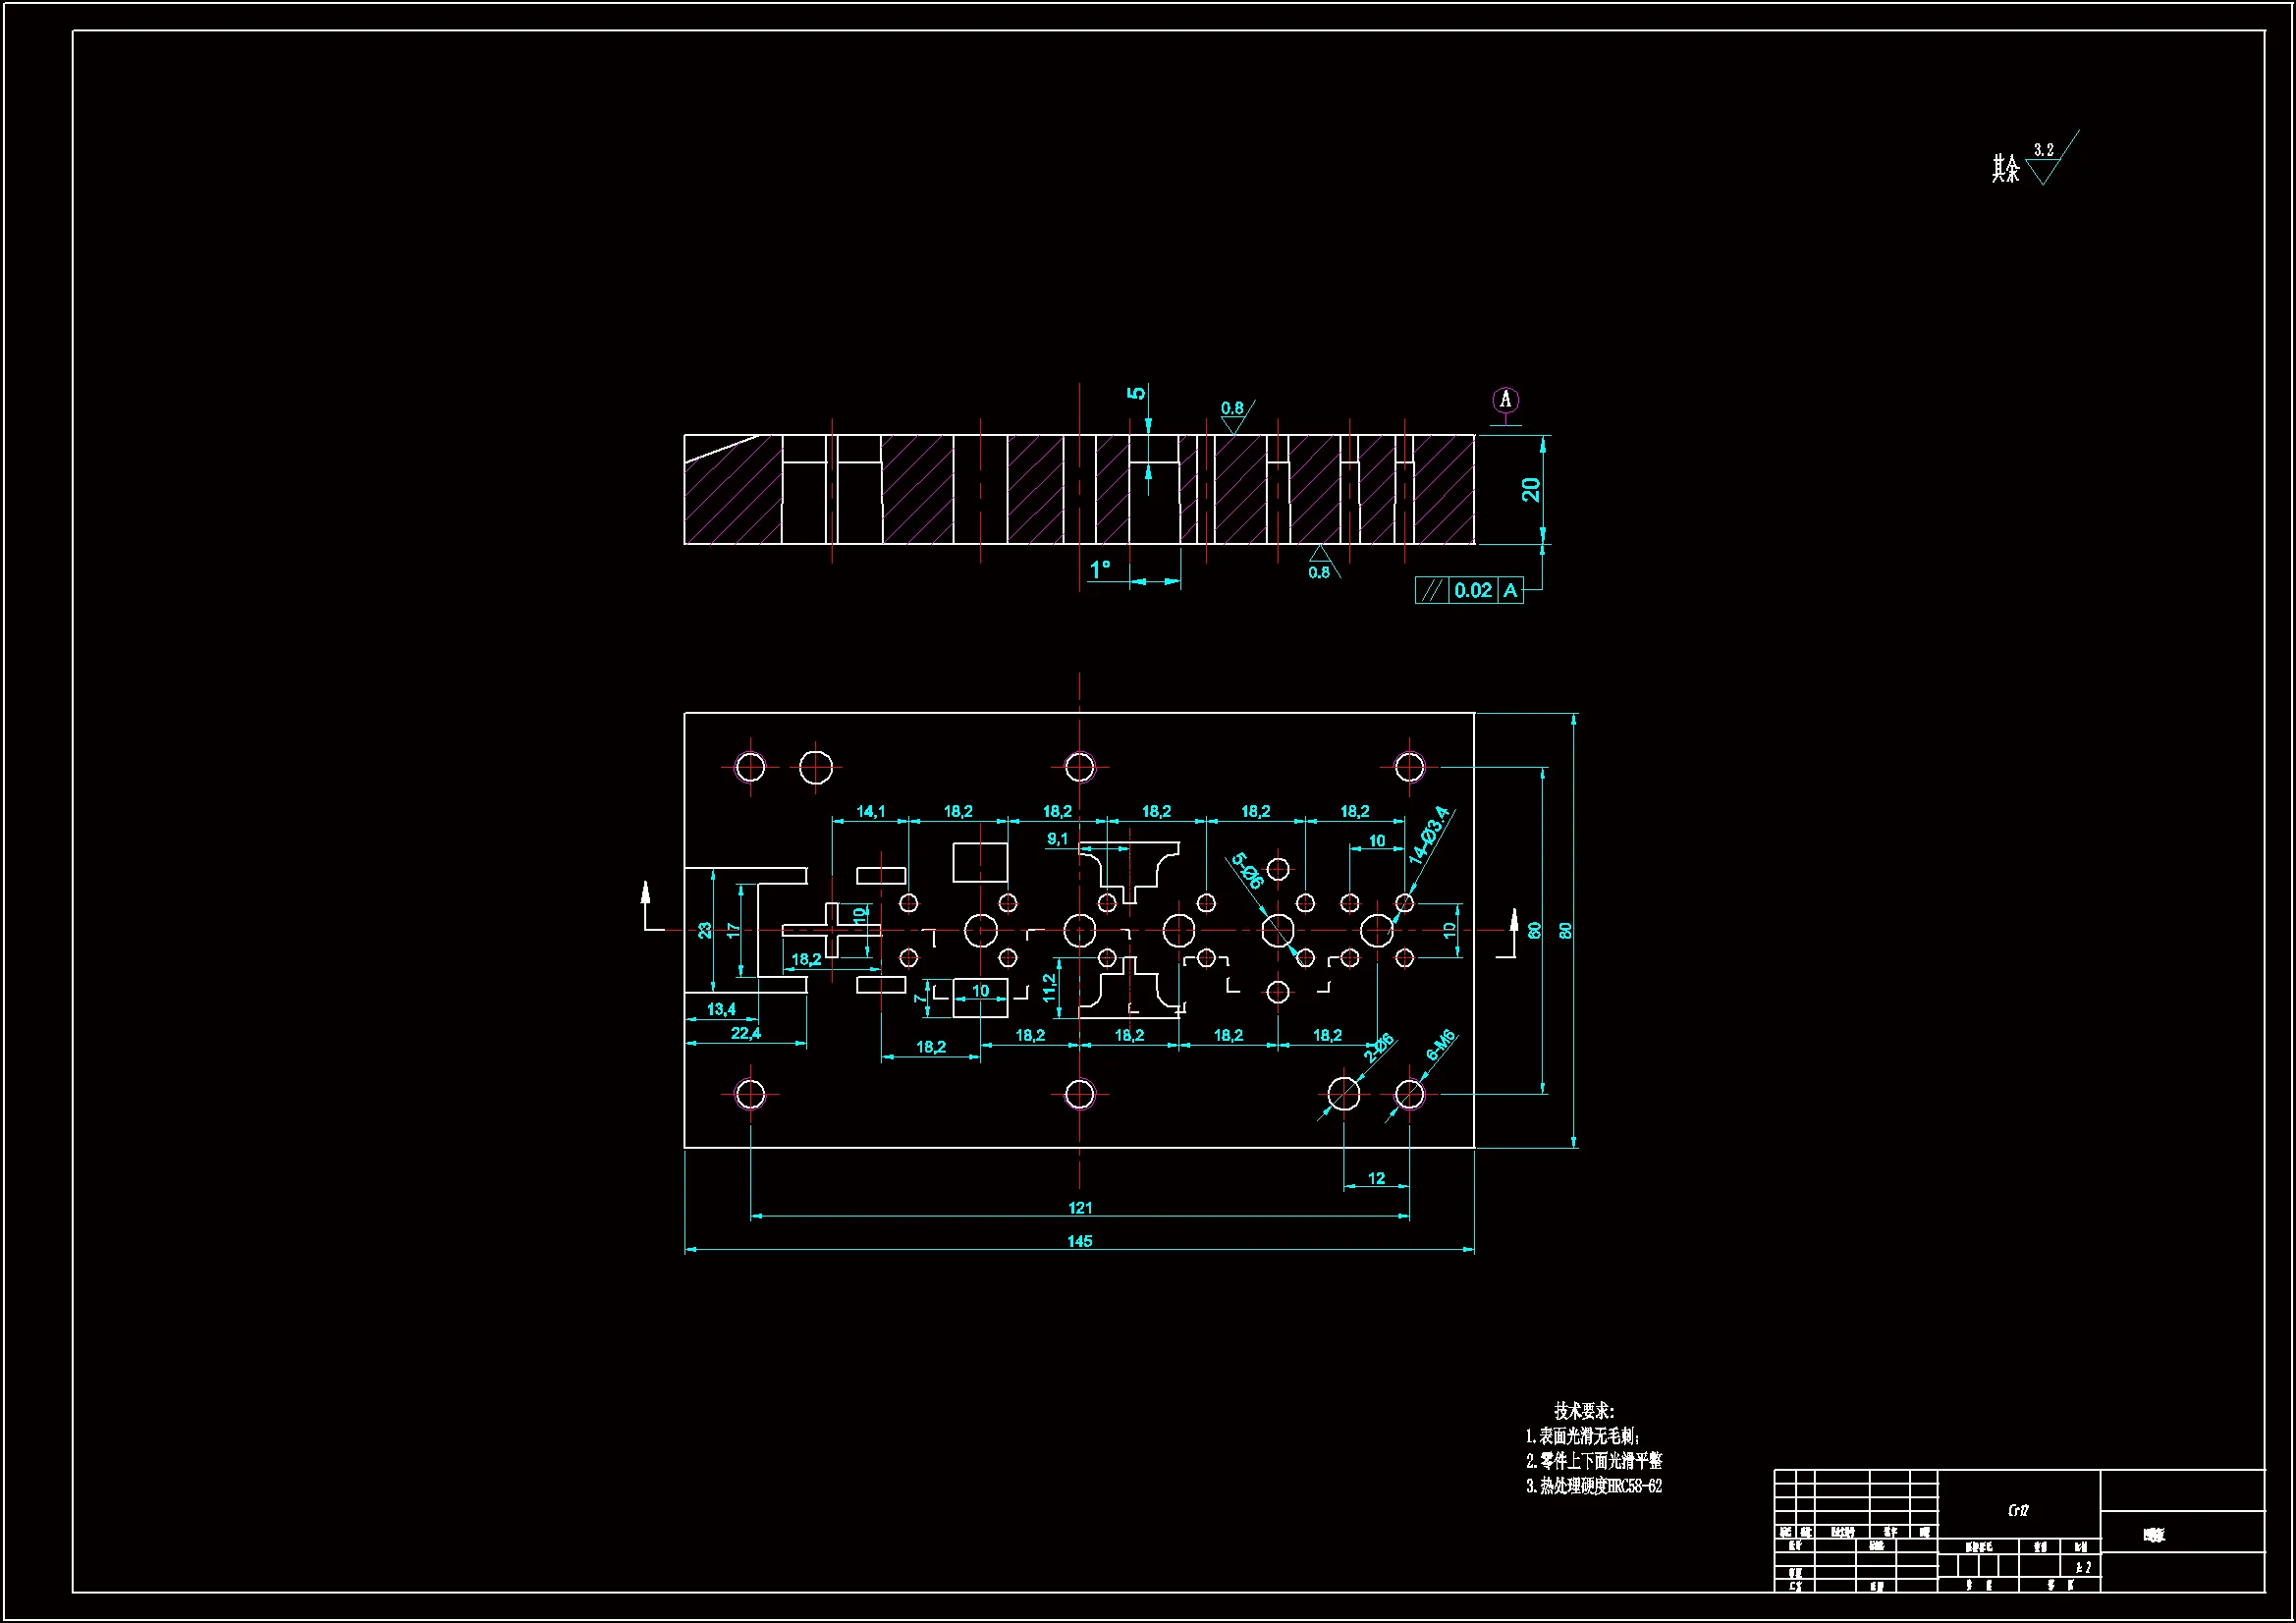Click the 9,1 dimension text
Image resolution: width=2296 pixels, height=1623 pixels.
1057,839
